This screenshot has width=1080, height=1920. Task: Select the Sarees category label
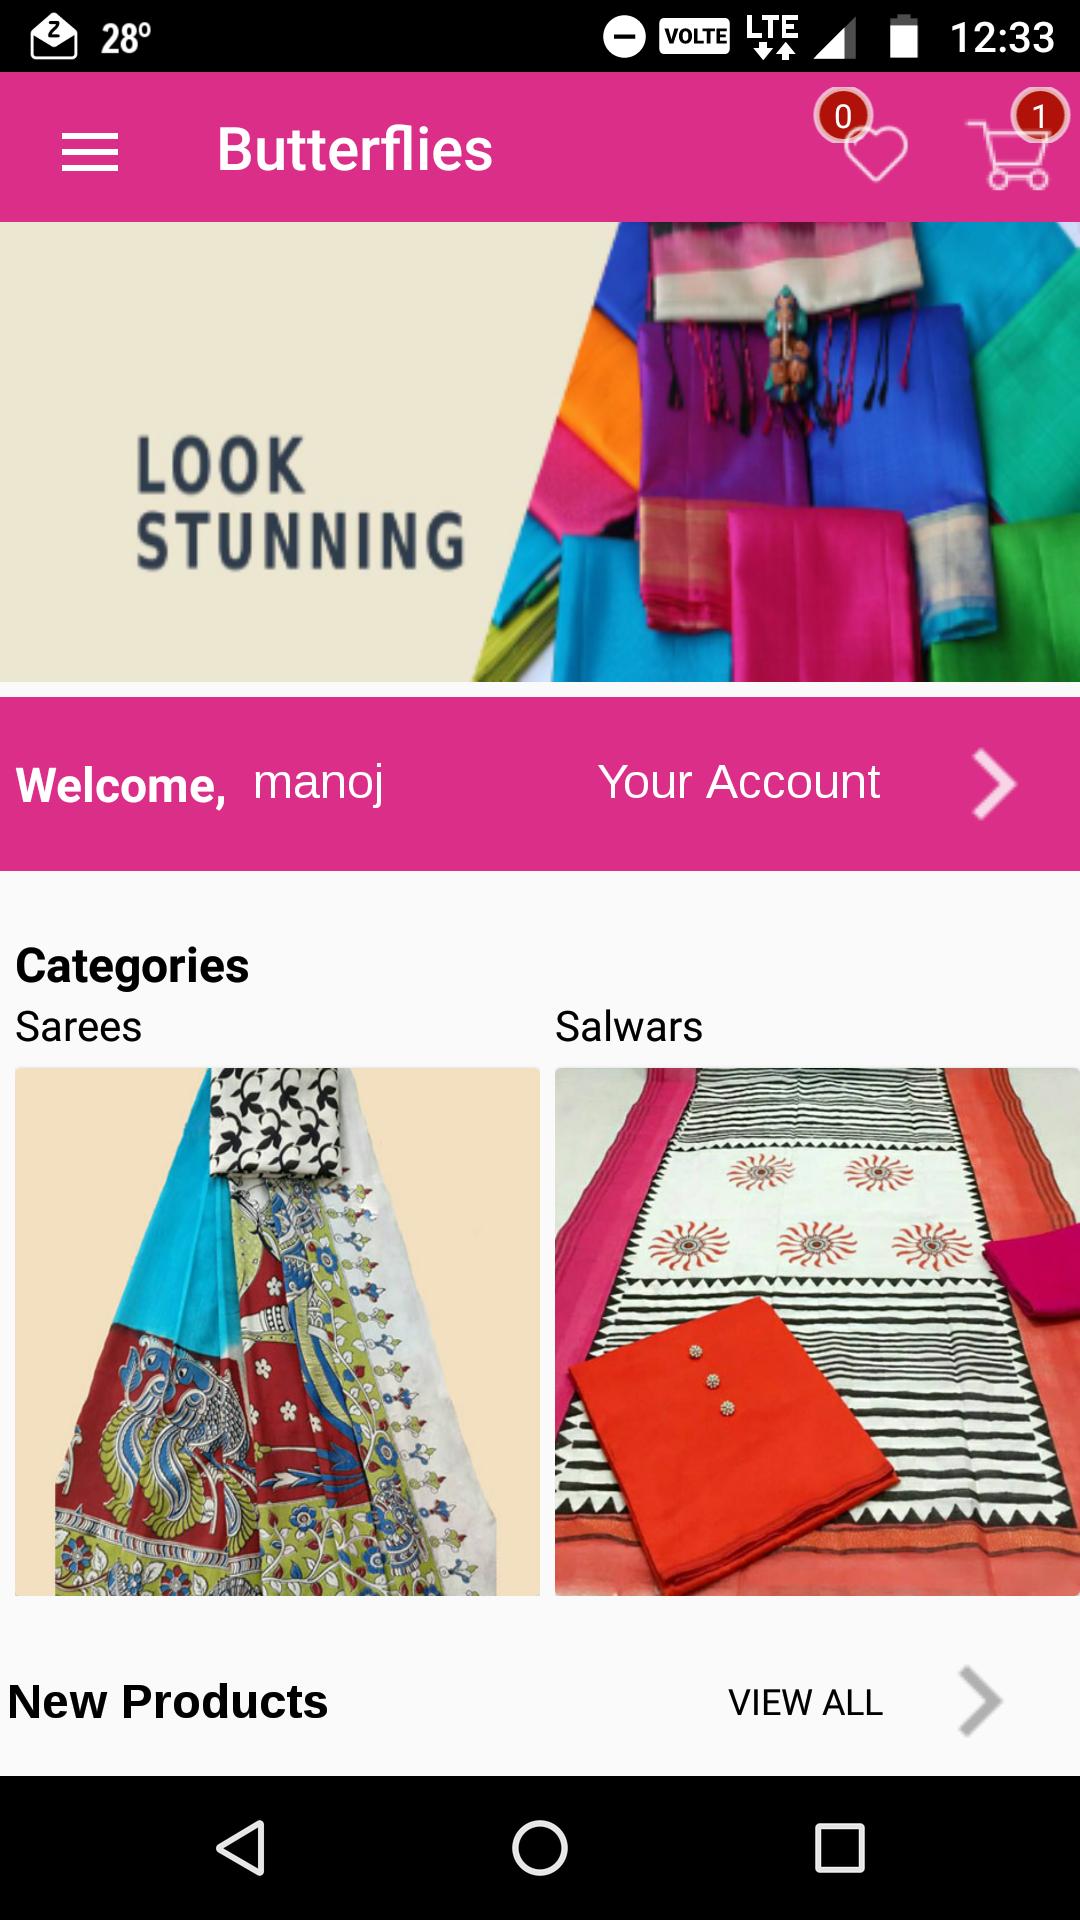[x=79, y=1027]
